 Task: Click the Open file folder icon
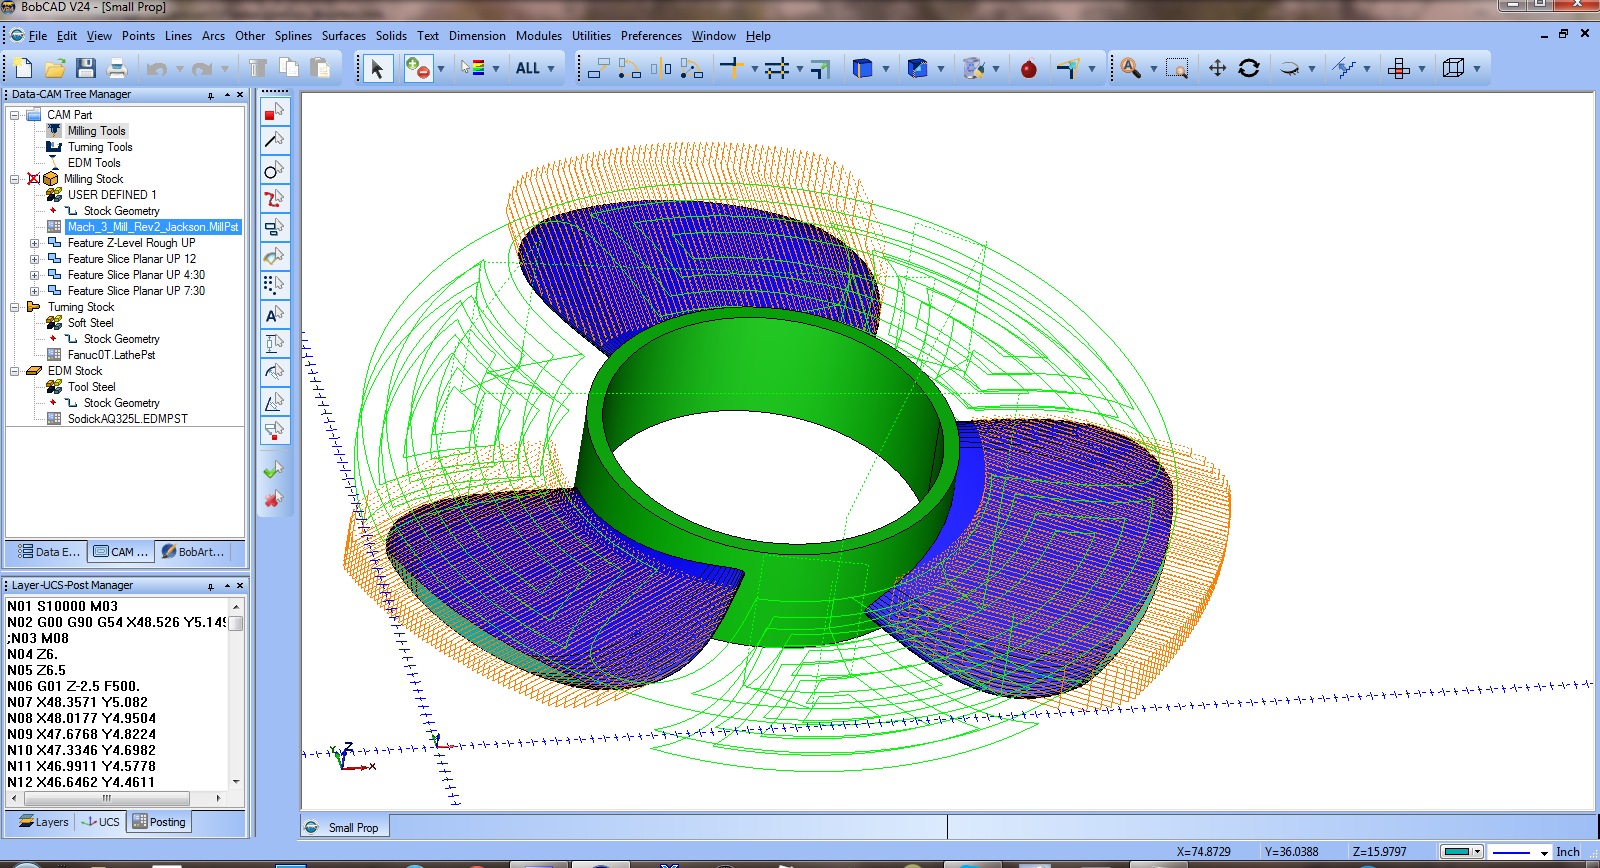click(x=55, y=68)
